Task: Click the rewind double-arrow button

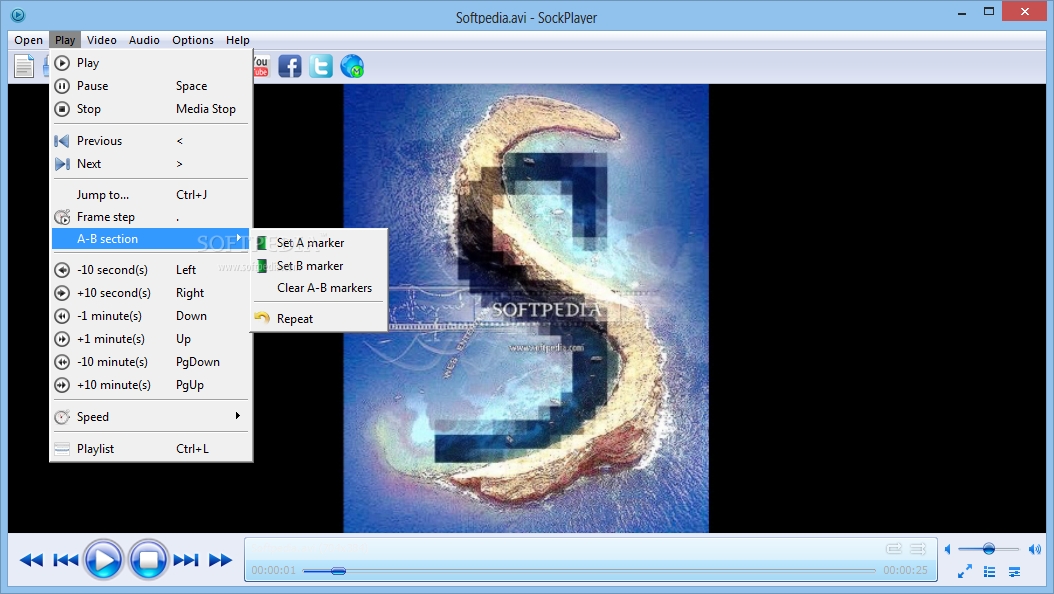Action: point(31,560)
